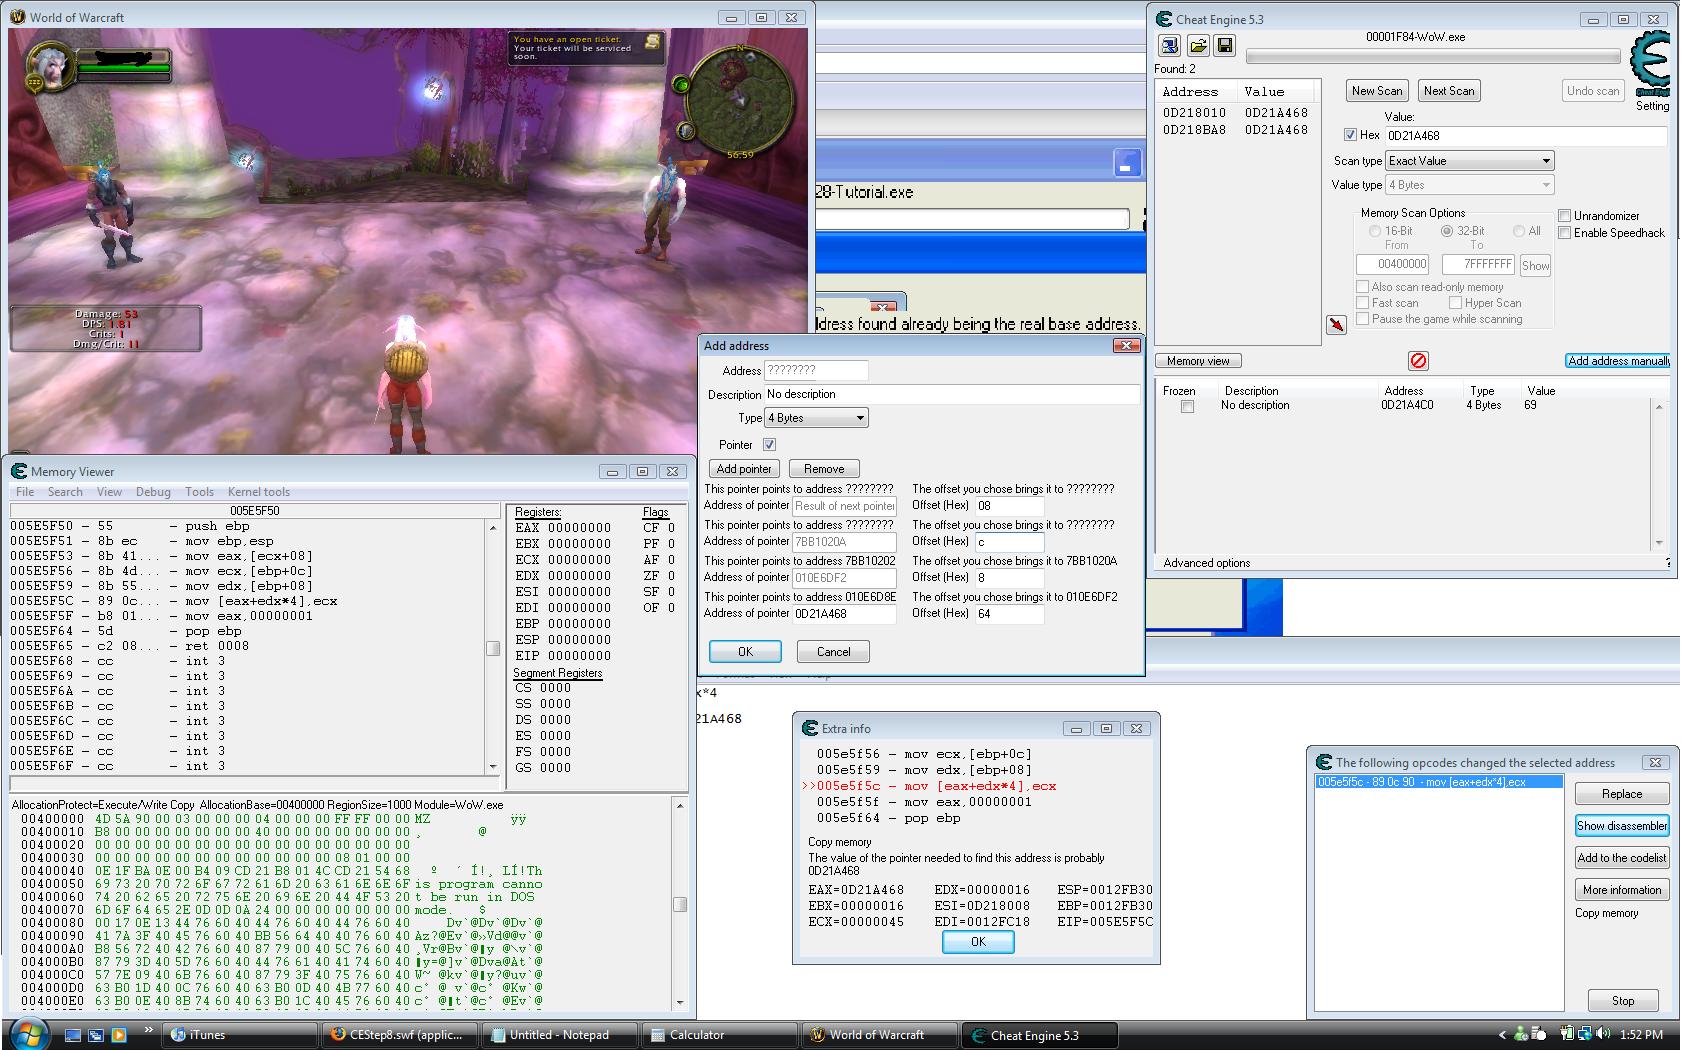Click the media player quick launch icon
1681x1050 pixels.
click(x=118, y=1035)
